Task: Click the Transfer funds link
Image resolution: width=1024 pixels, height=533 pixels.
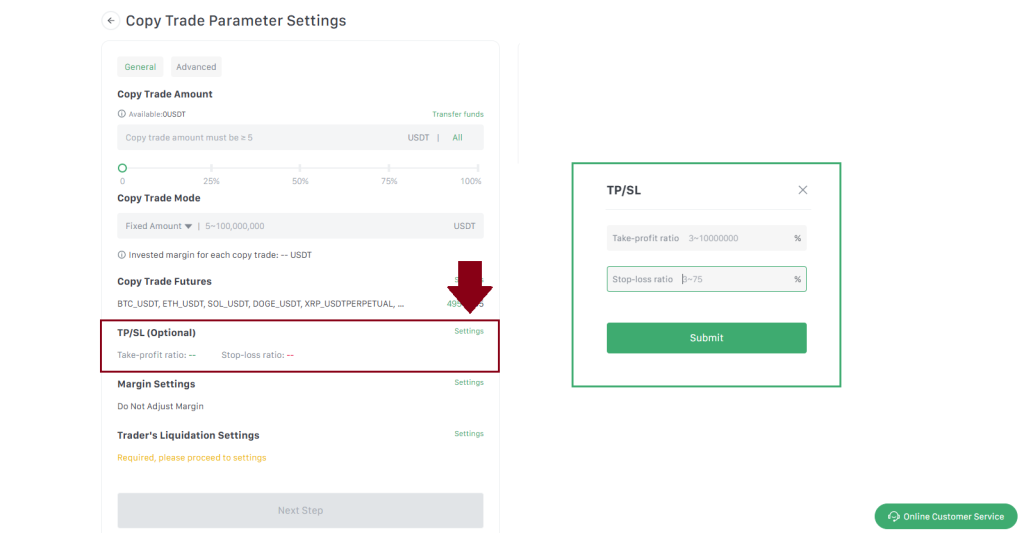Action: click(457, 114)
